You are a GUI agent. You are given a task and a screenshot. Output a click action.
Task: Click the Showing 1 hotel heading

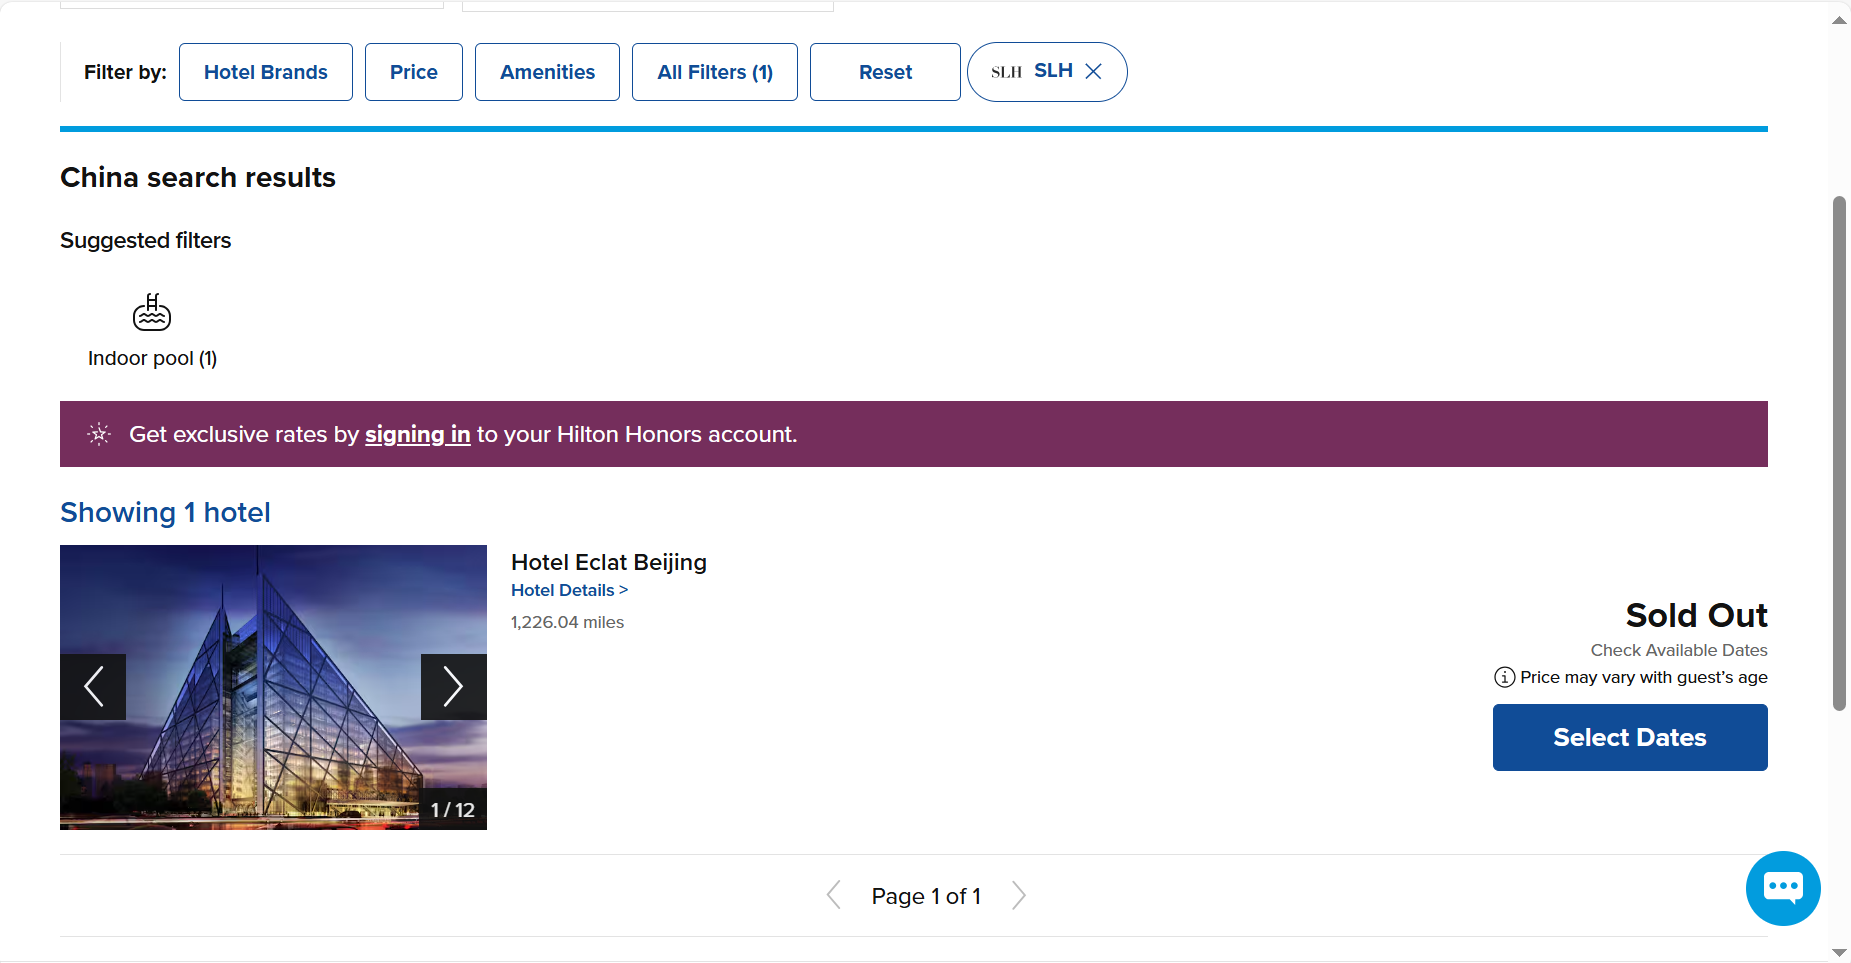point(165,512)
